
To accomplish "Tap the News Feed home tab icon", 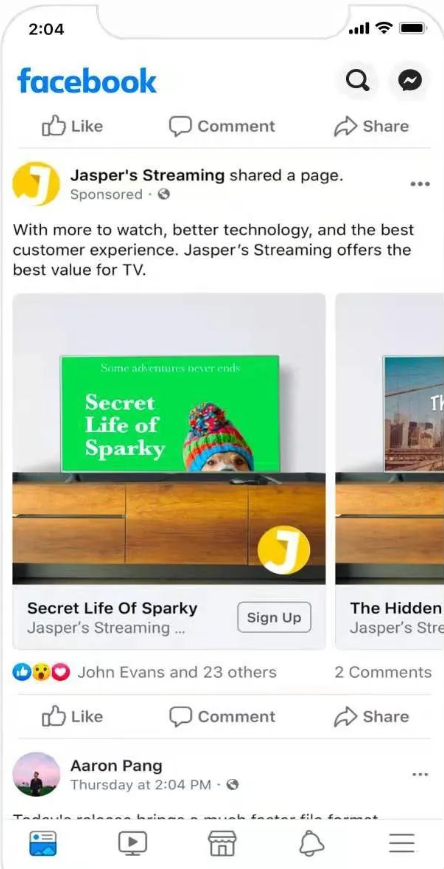I will pos(43,844).
